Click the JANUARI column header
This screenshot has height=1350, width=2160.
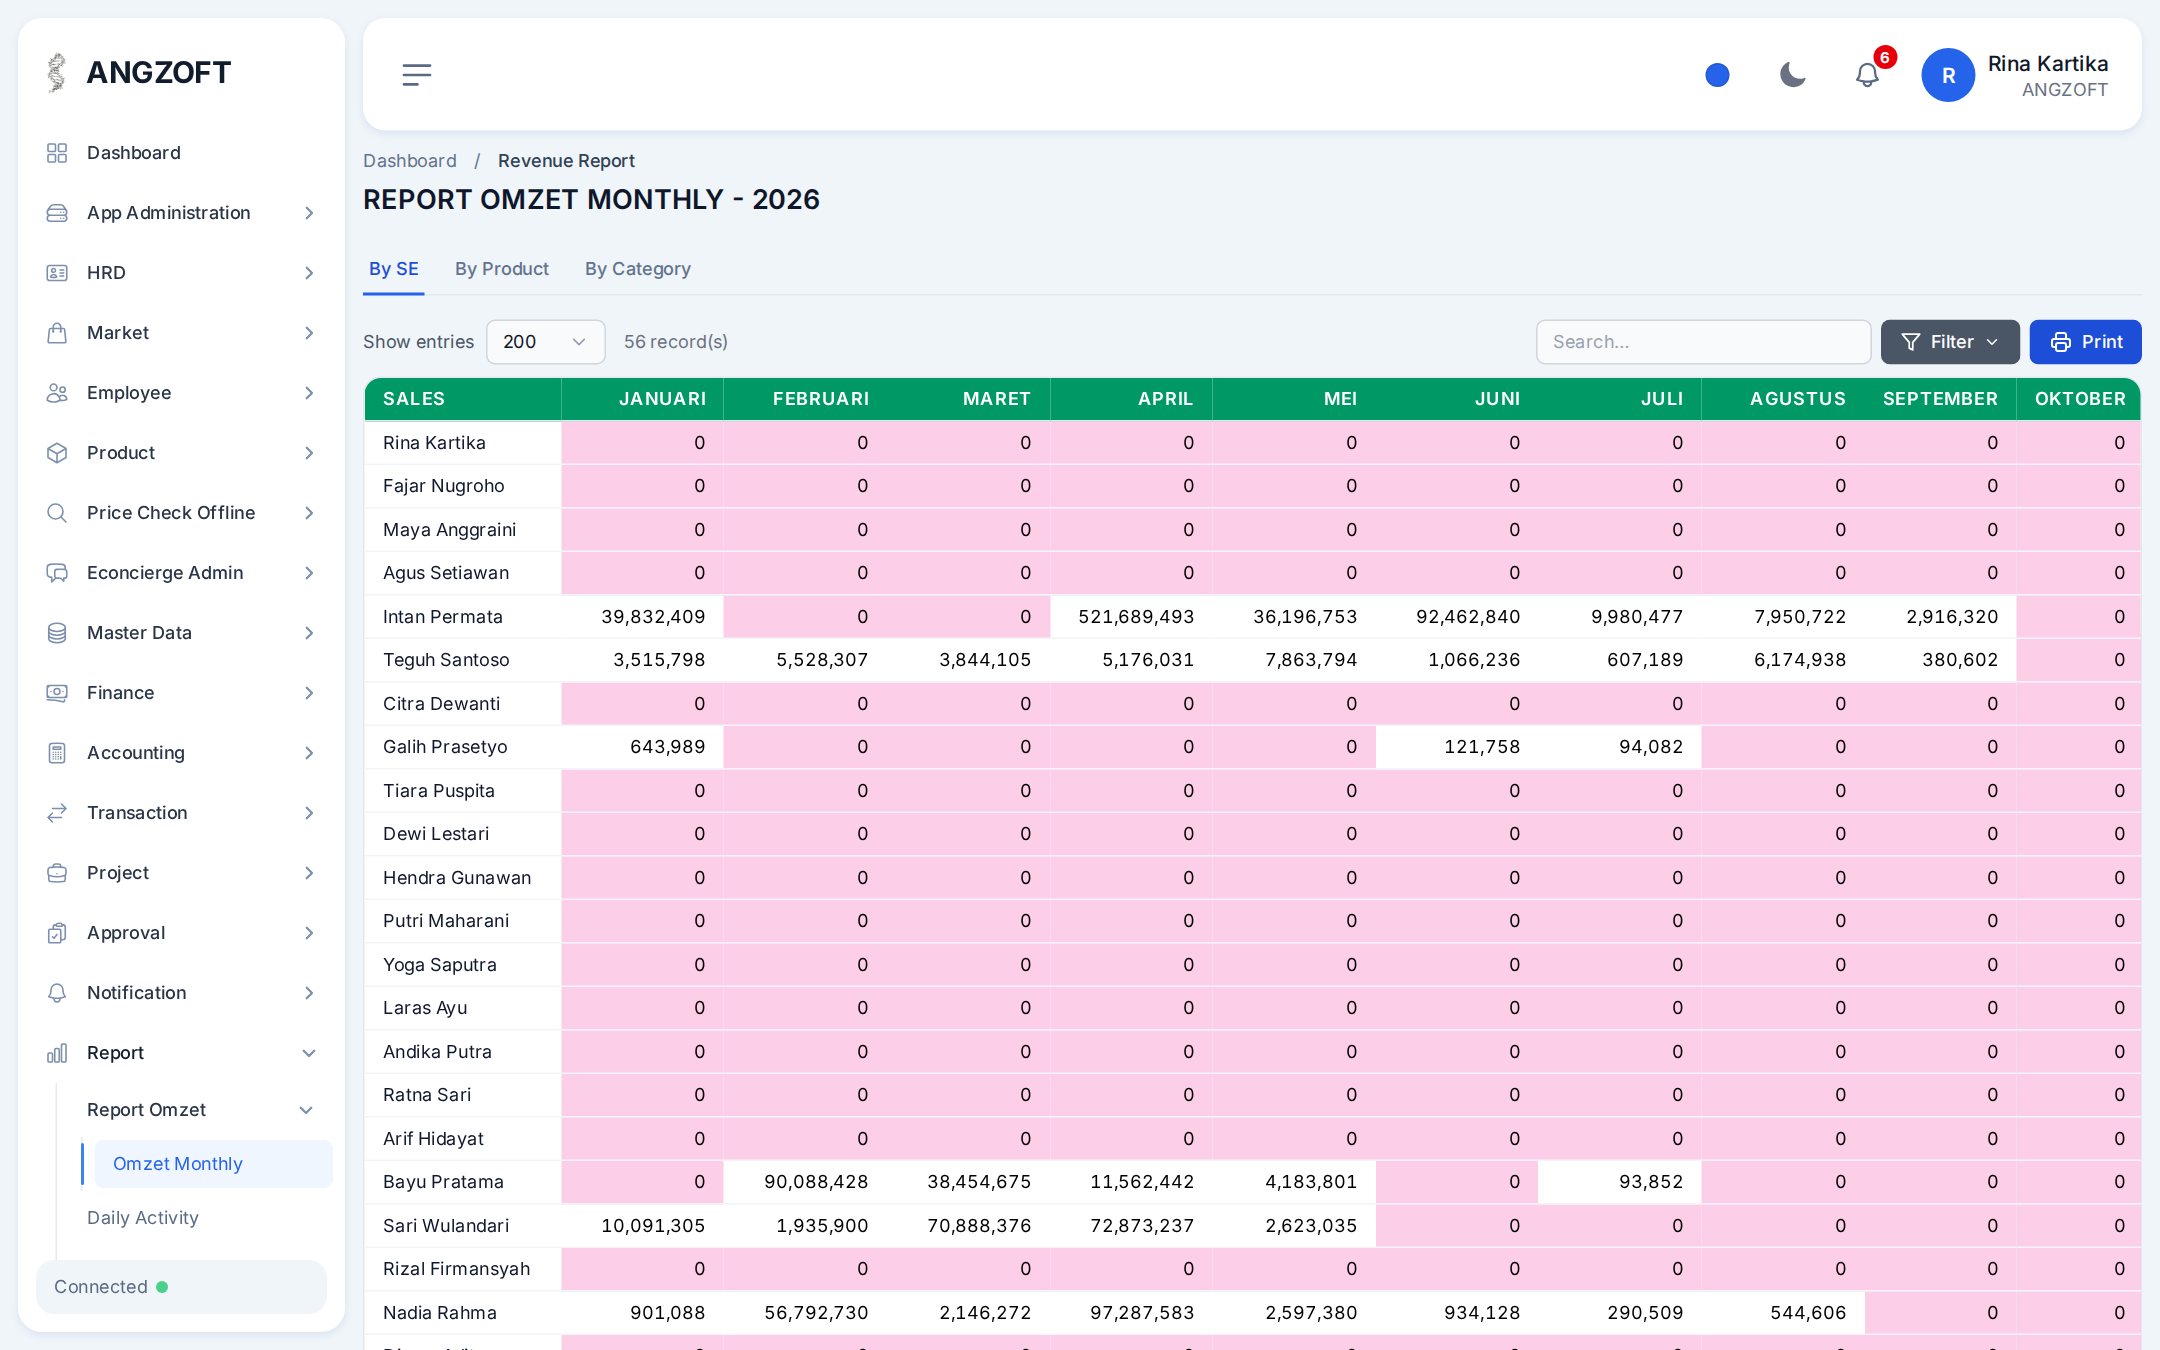coord(642,399)
